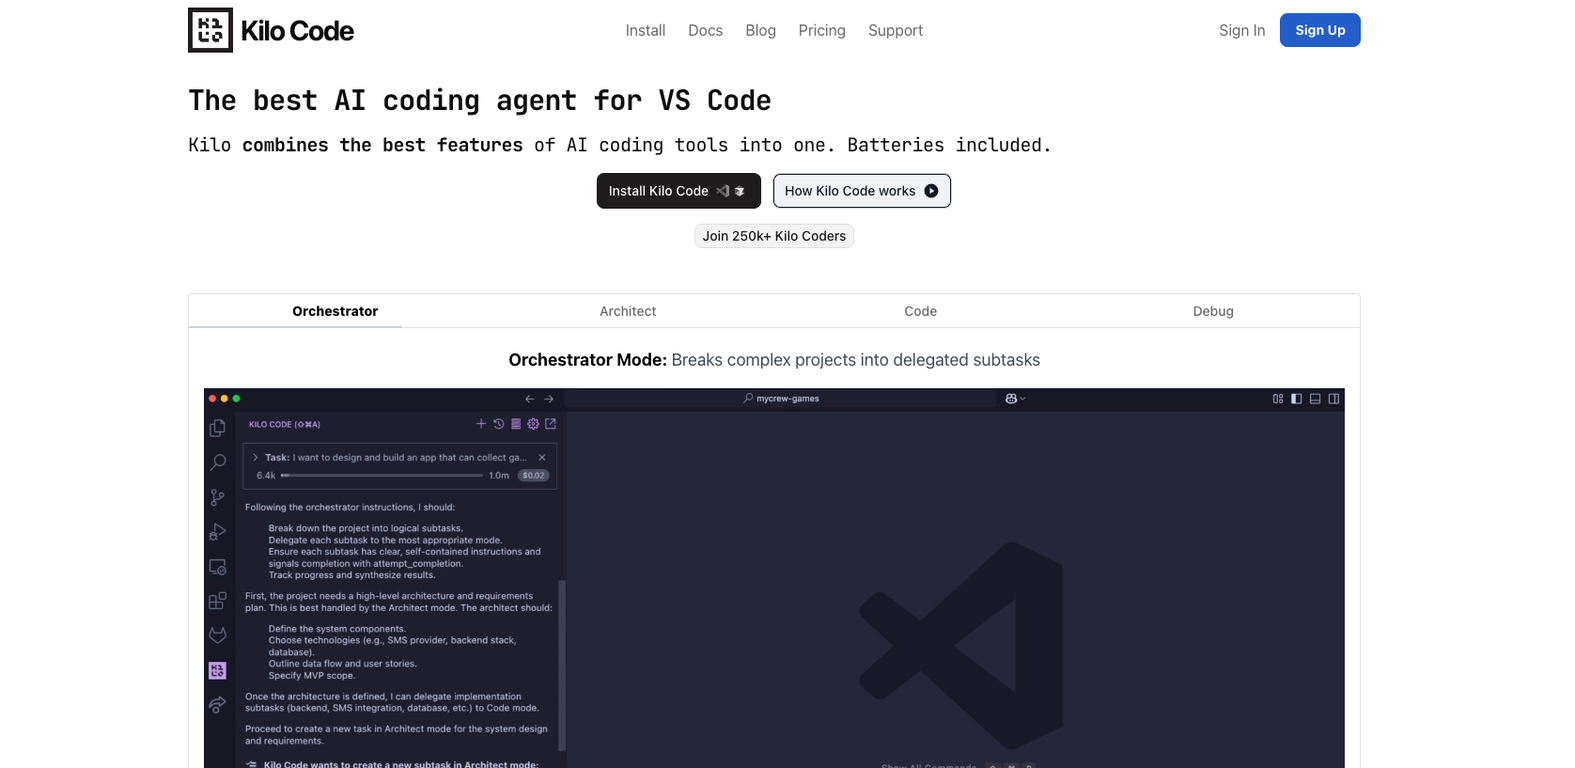1575x768 pixels.
Task: Toggle the bottom panel layout icon
Action: coord(1315,398)
